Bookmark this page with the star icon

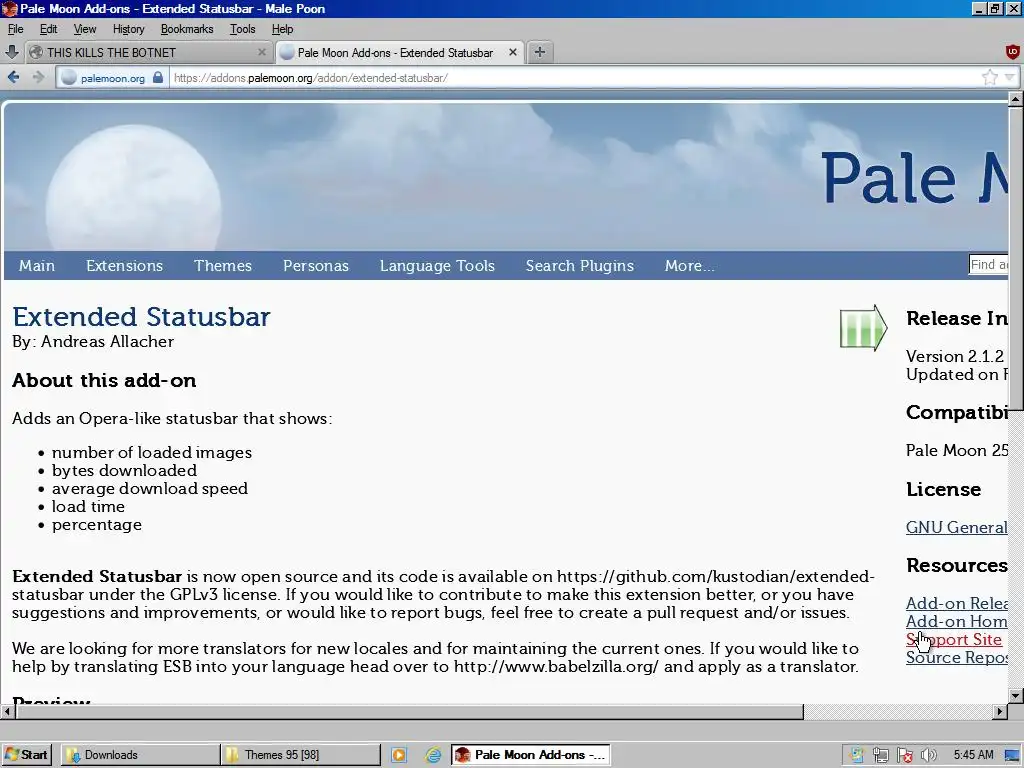tap(989, 78)
